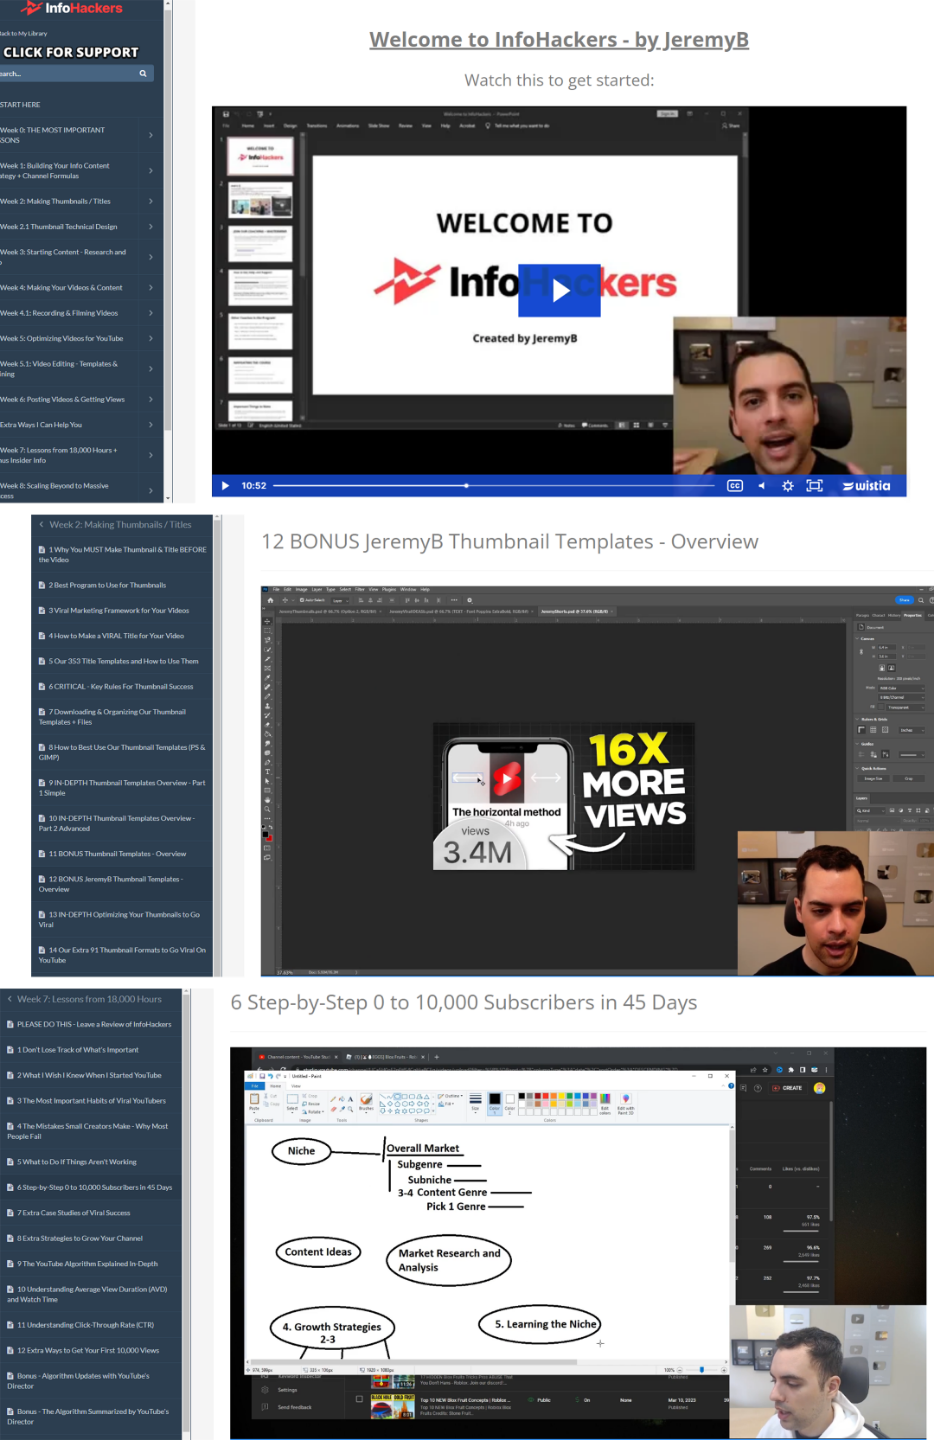
Task: Expand Week 1: Building Your Info Content chevron
Action: [151, 171]
